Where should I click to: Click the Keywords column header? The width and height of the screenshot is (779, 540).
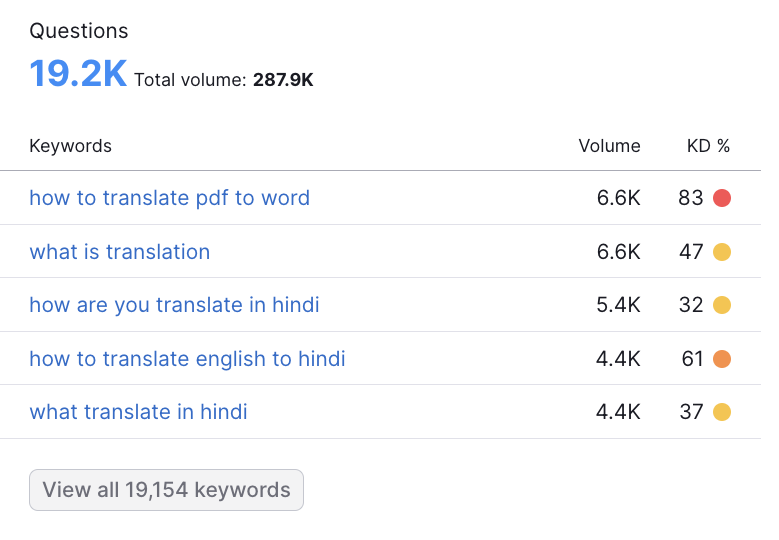(70, 146)
